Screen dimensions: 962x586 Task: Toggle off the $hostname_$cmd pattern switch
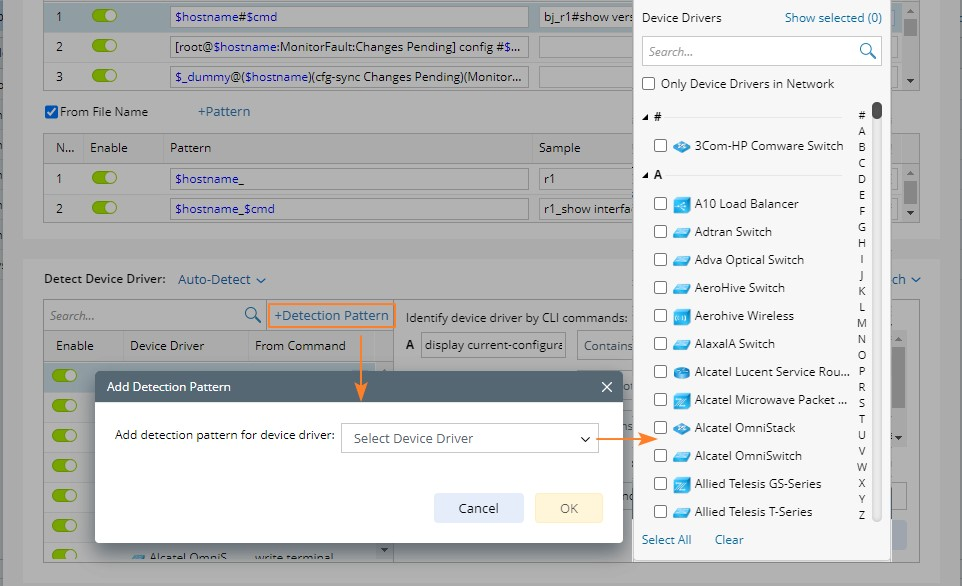104,208
